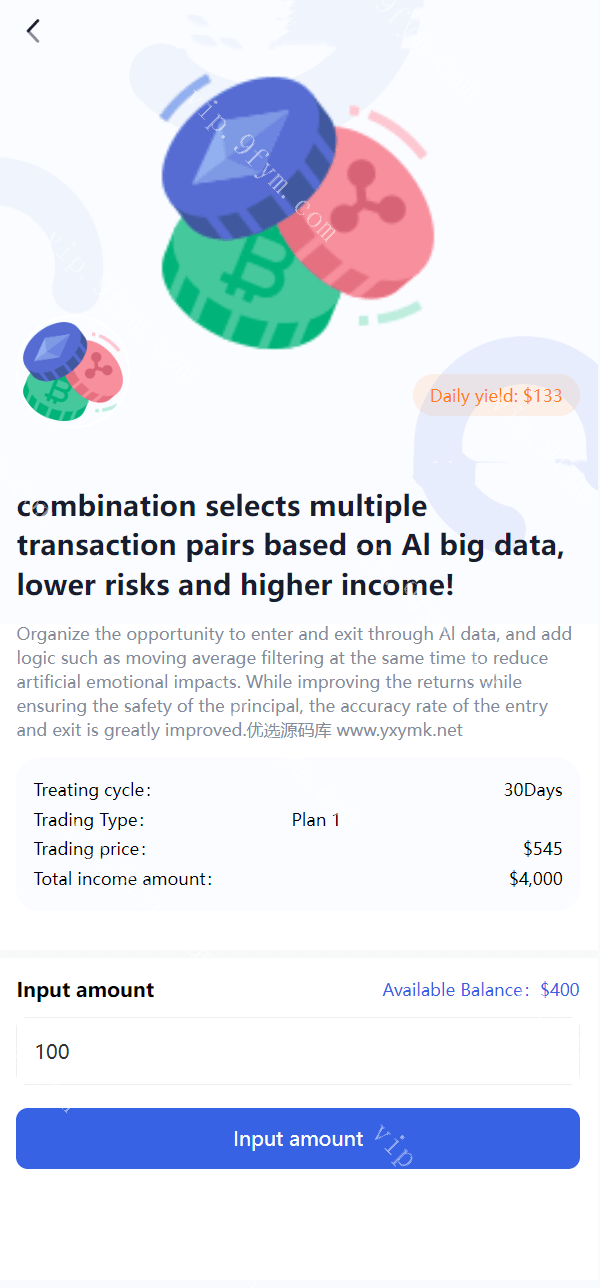Click the Plan 1 trading type

coord(316,820)
